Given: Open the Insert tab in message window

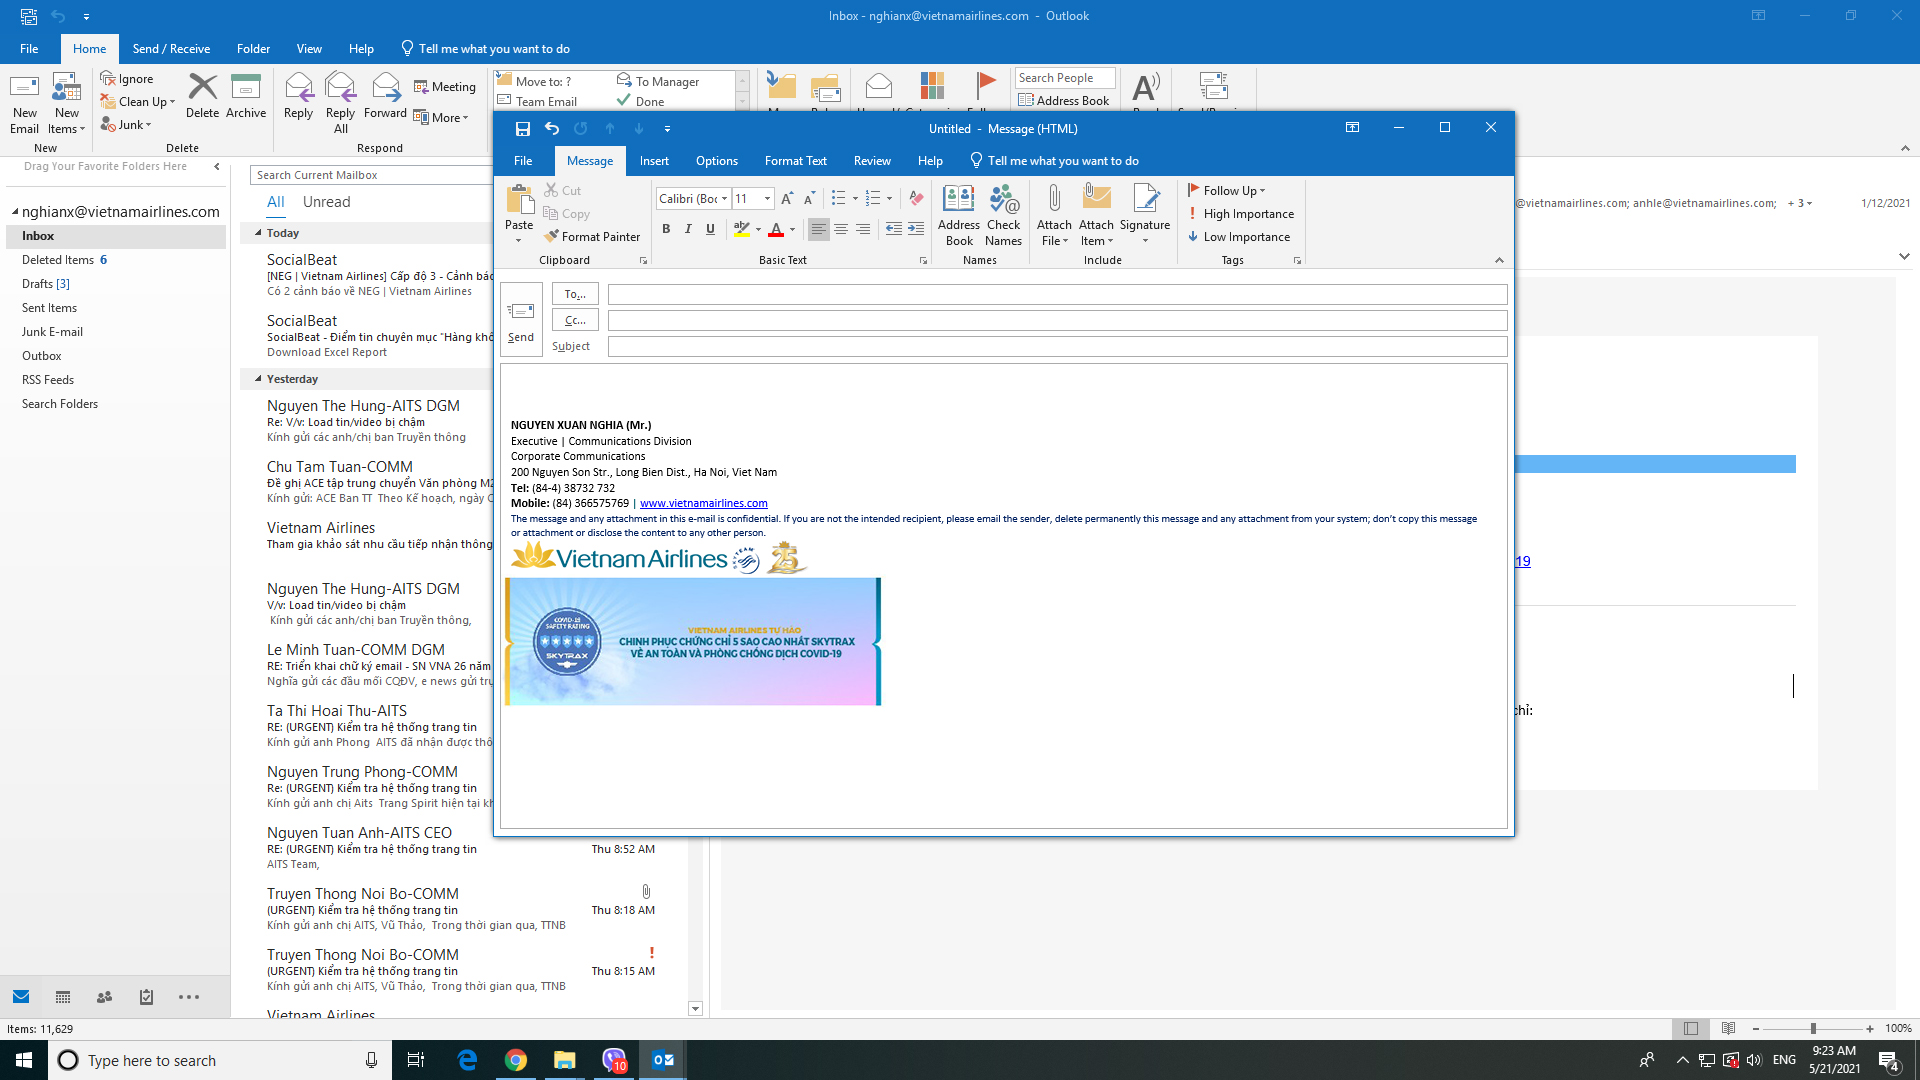Looking at the screenshot, I should [x=654, y=161].
